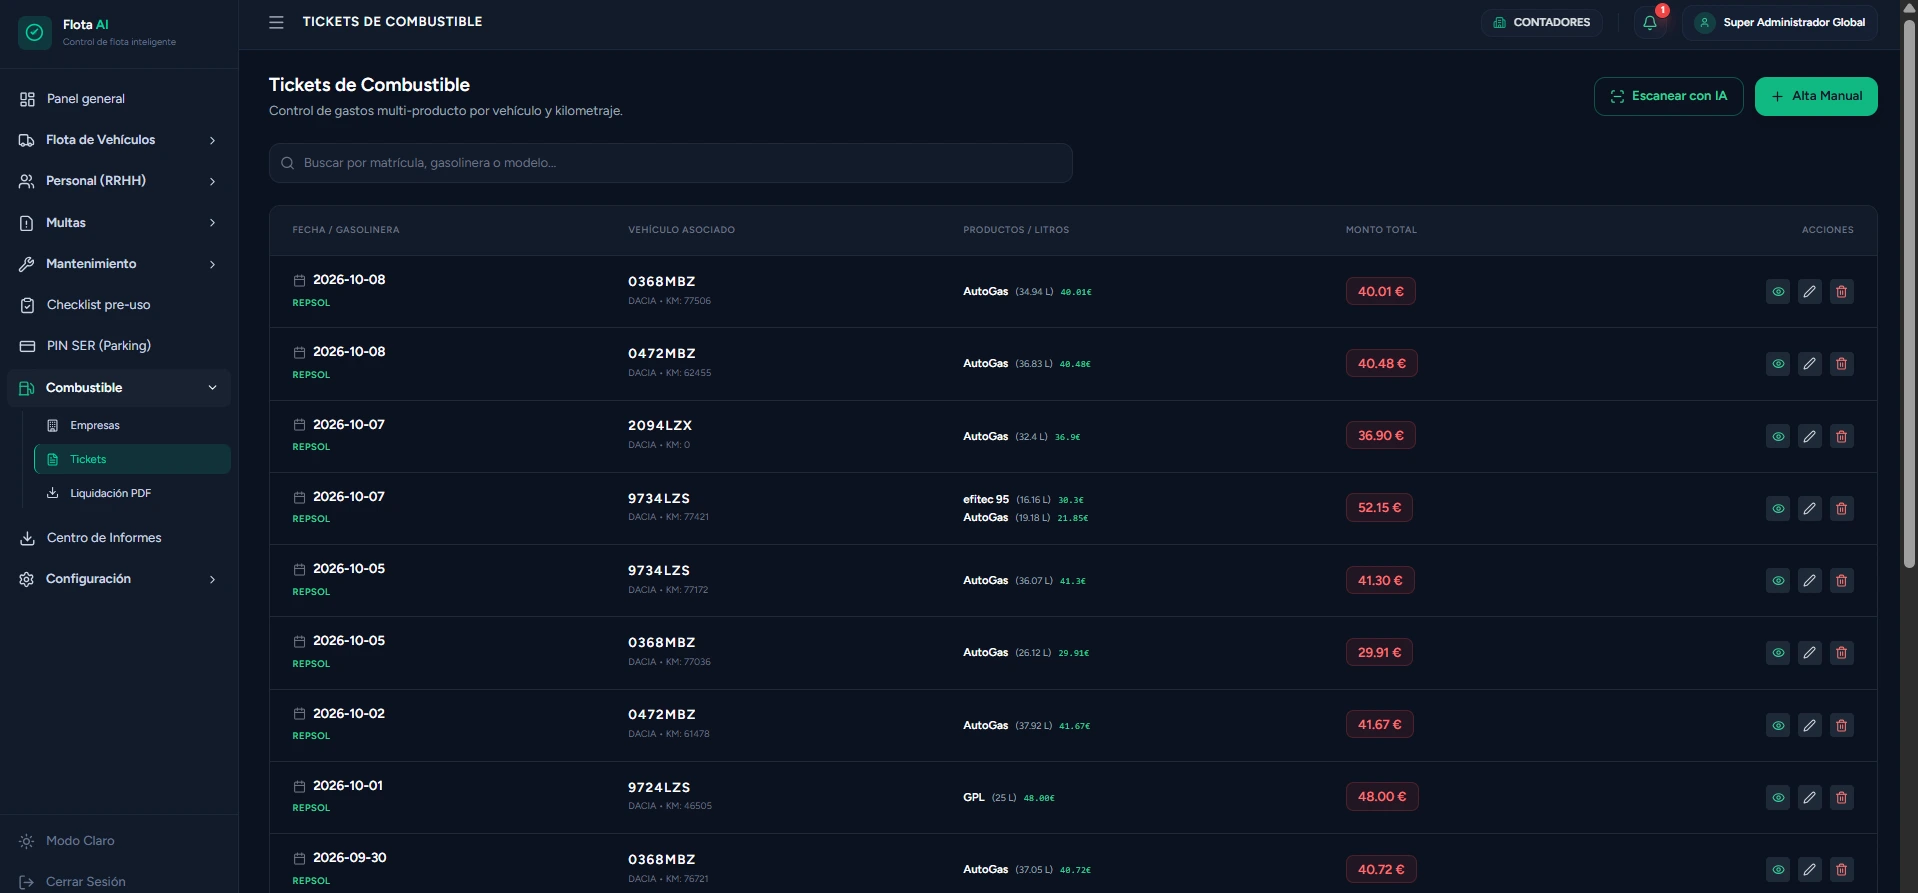This screenshot has height=893, width=1918.
Task: Edit the 40.01 € ticket
Action: pos(1809,292)
